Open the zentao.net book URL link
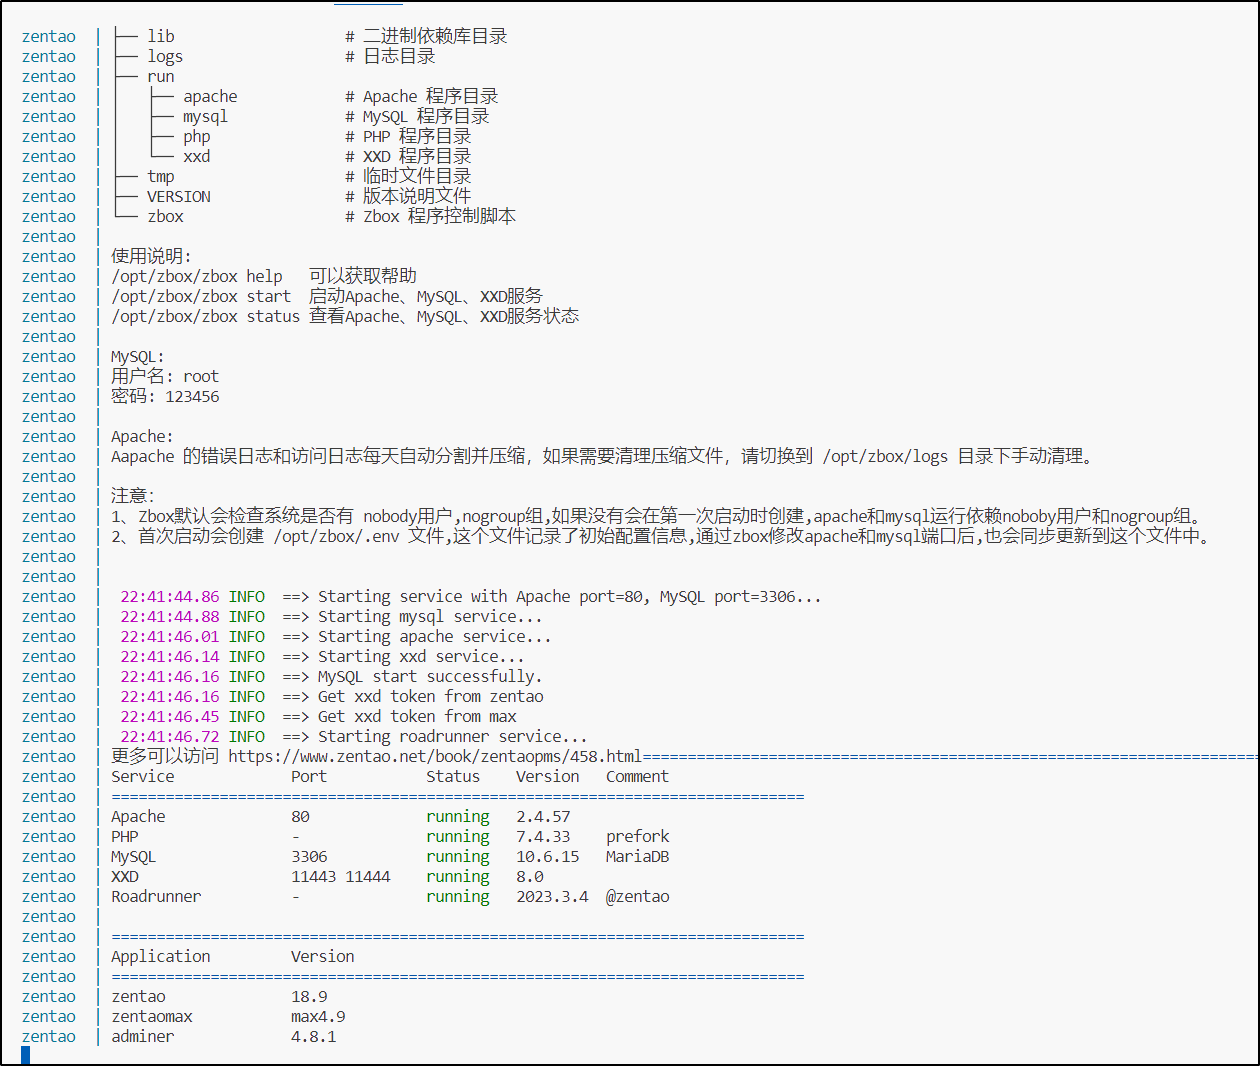Screen dimensions: 1260x1066 click(435, 756)
